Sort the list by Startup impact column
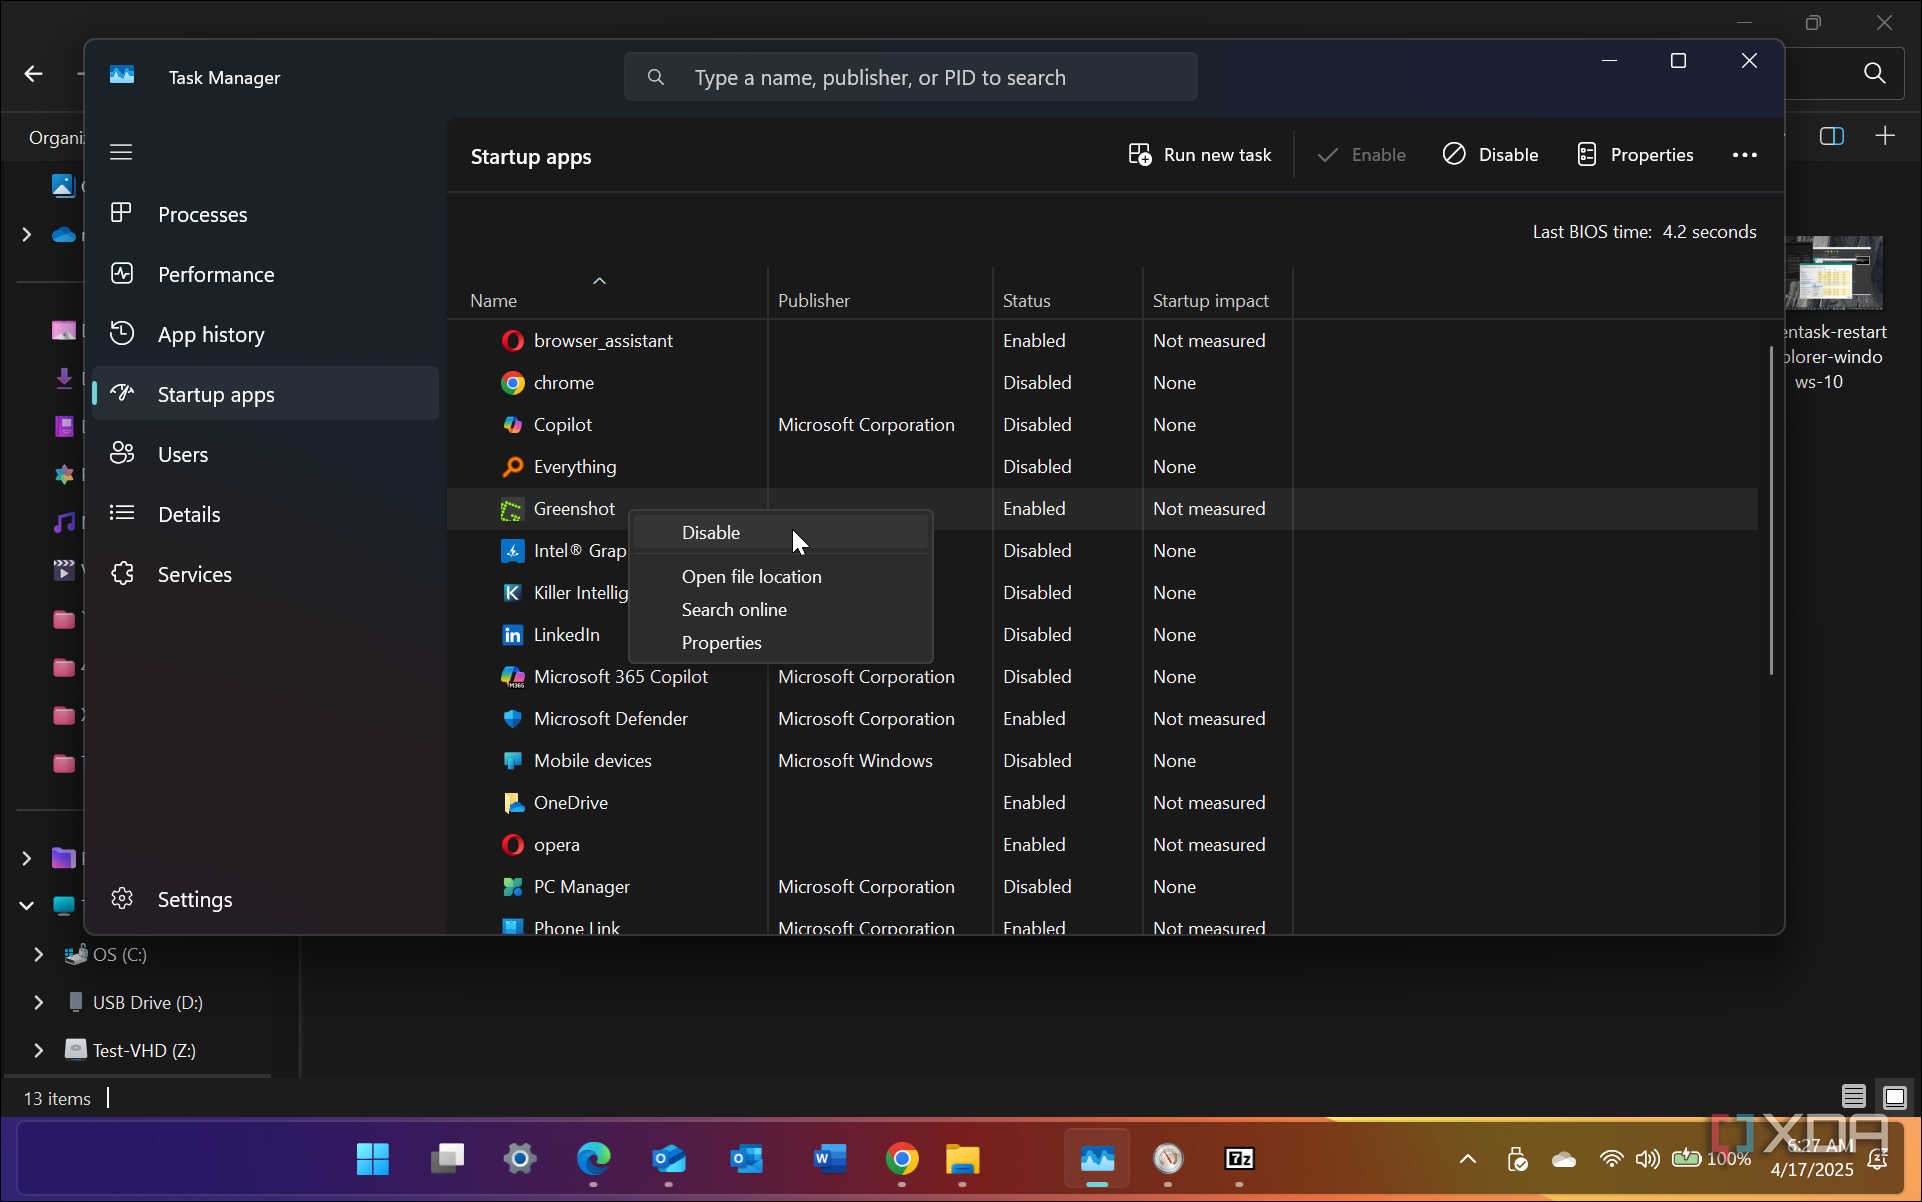 point(1210,301)
